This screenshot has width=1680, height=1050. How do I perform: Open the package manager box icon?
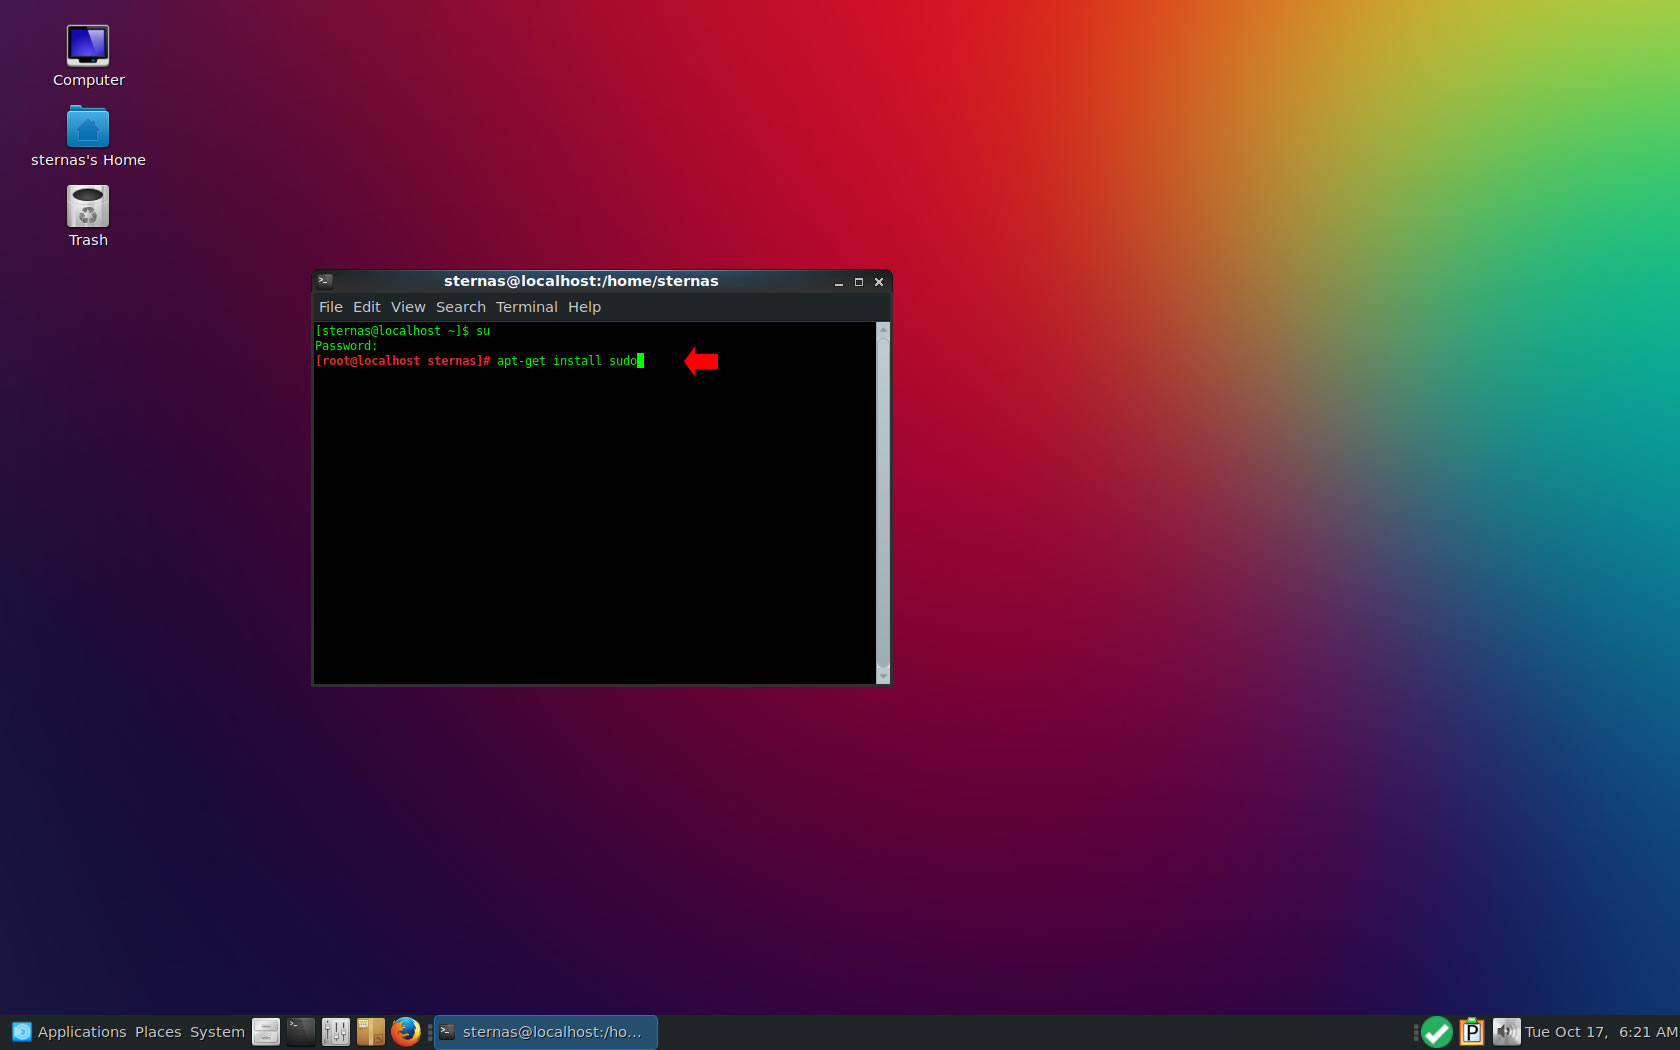coord(370,1032)
